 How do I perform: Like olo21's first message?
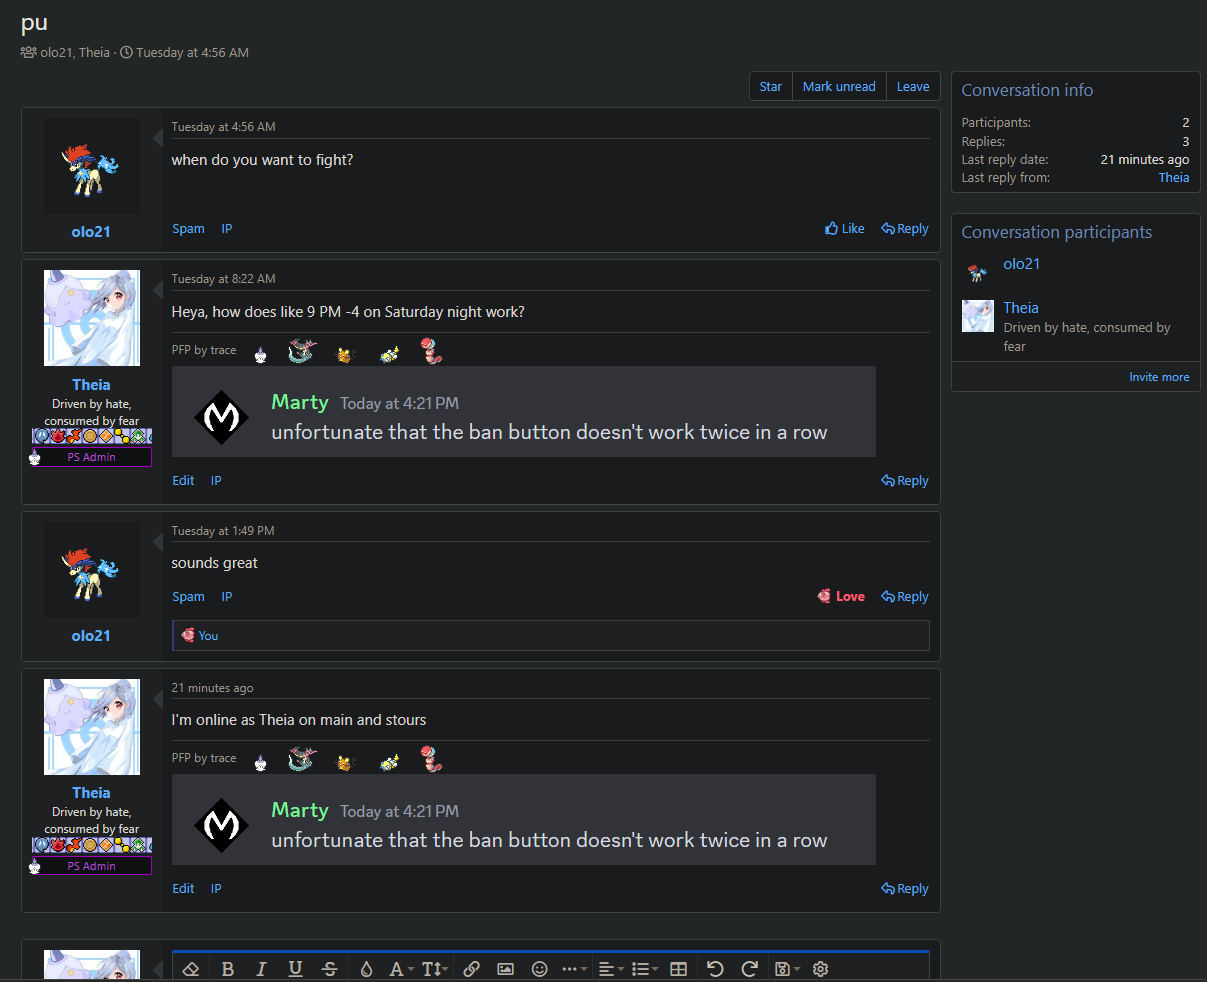pos(845,229)
